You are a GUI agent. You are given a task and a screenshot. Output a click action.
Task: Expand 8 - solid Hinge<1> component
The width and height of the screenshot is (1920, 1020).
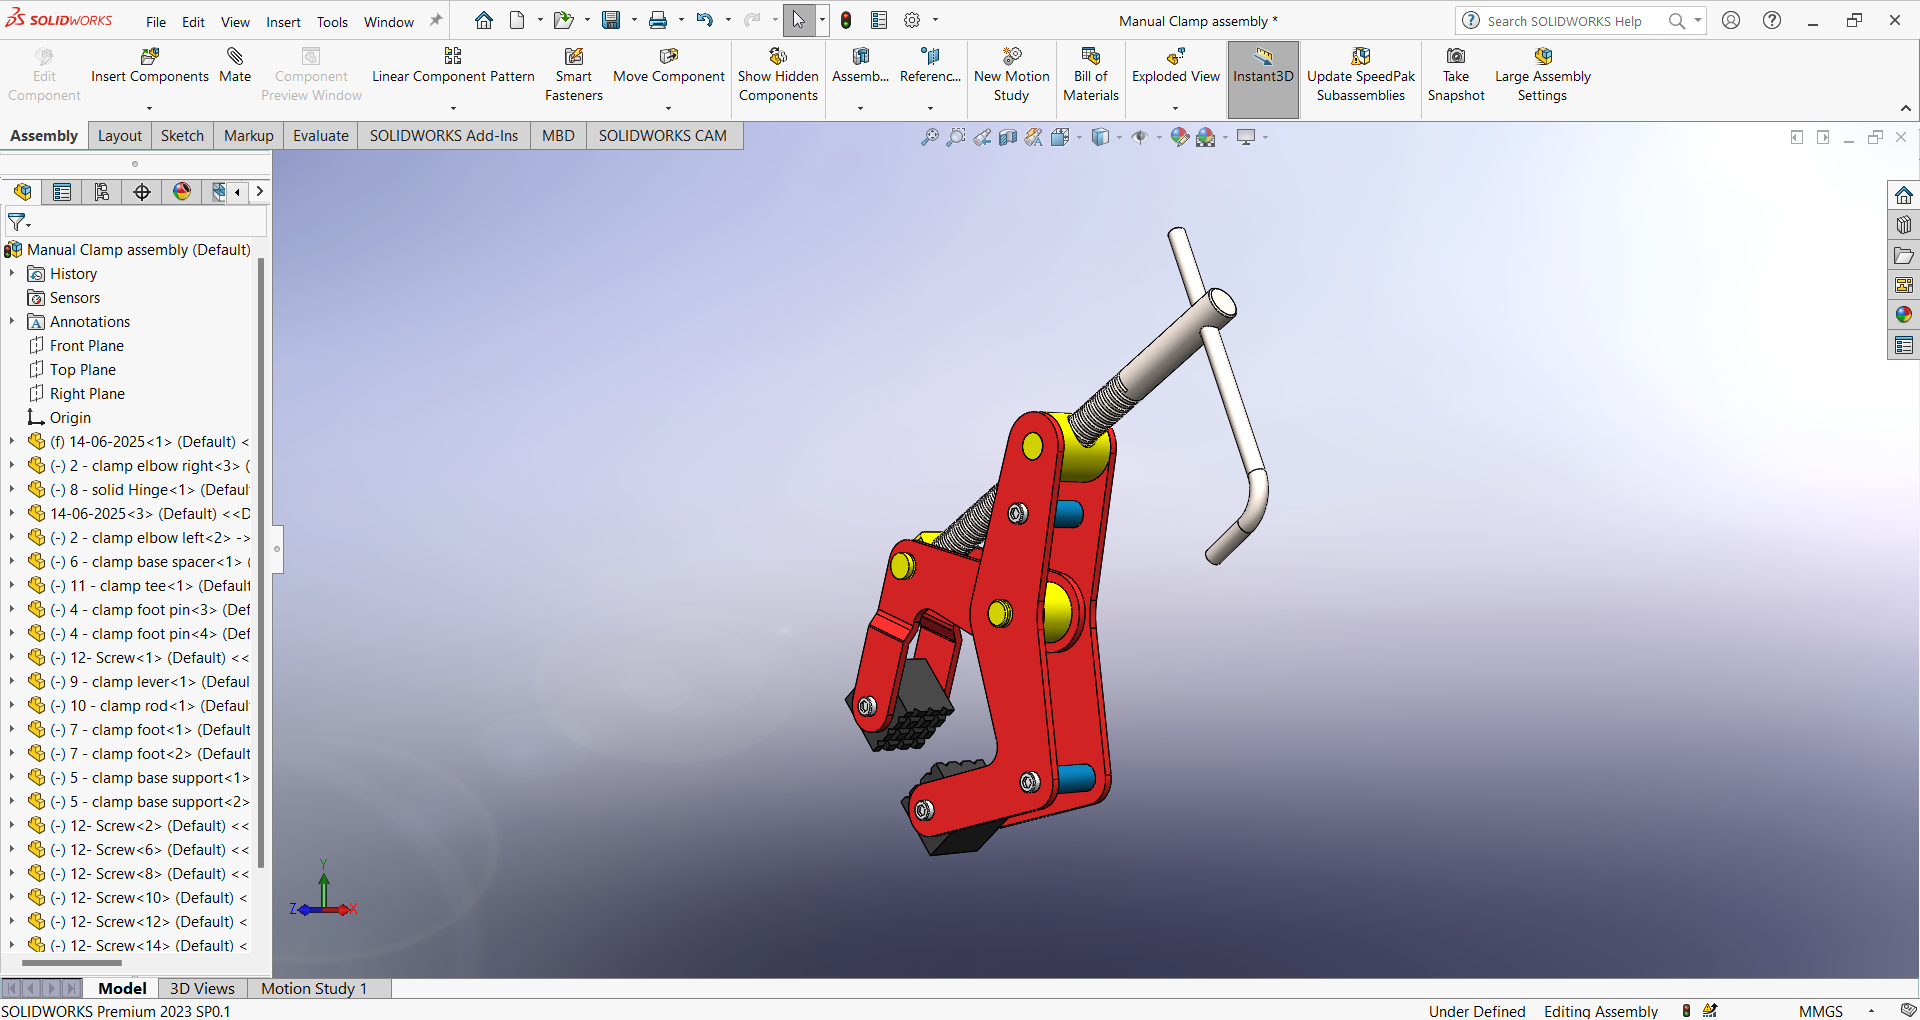[x=12, y=489]
